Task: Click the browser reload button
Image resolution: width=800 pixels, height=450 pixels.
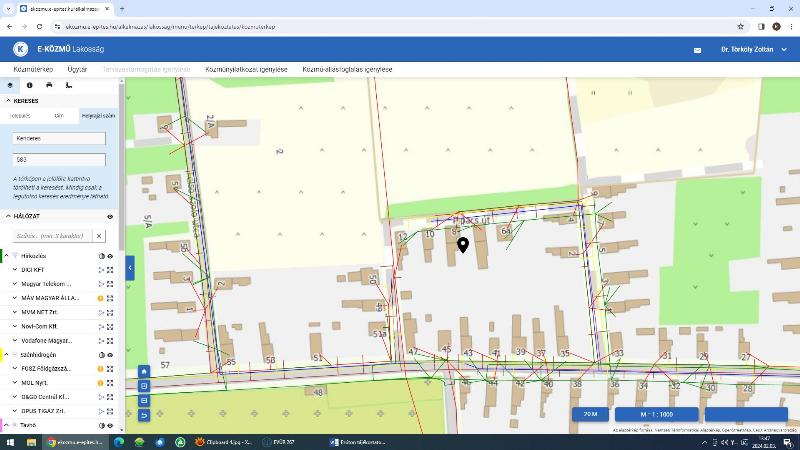Action: (39, 27)
